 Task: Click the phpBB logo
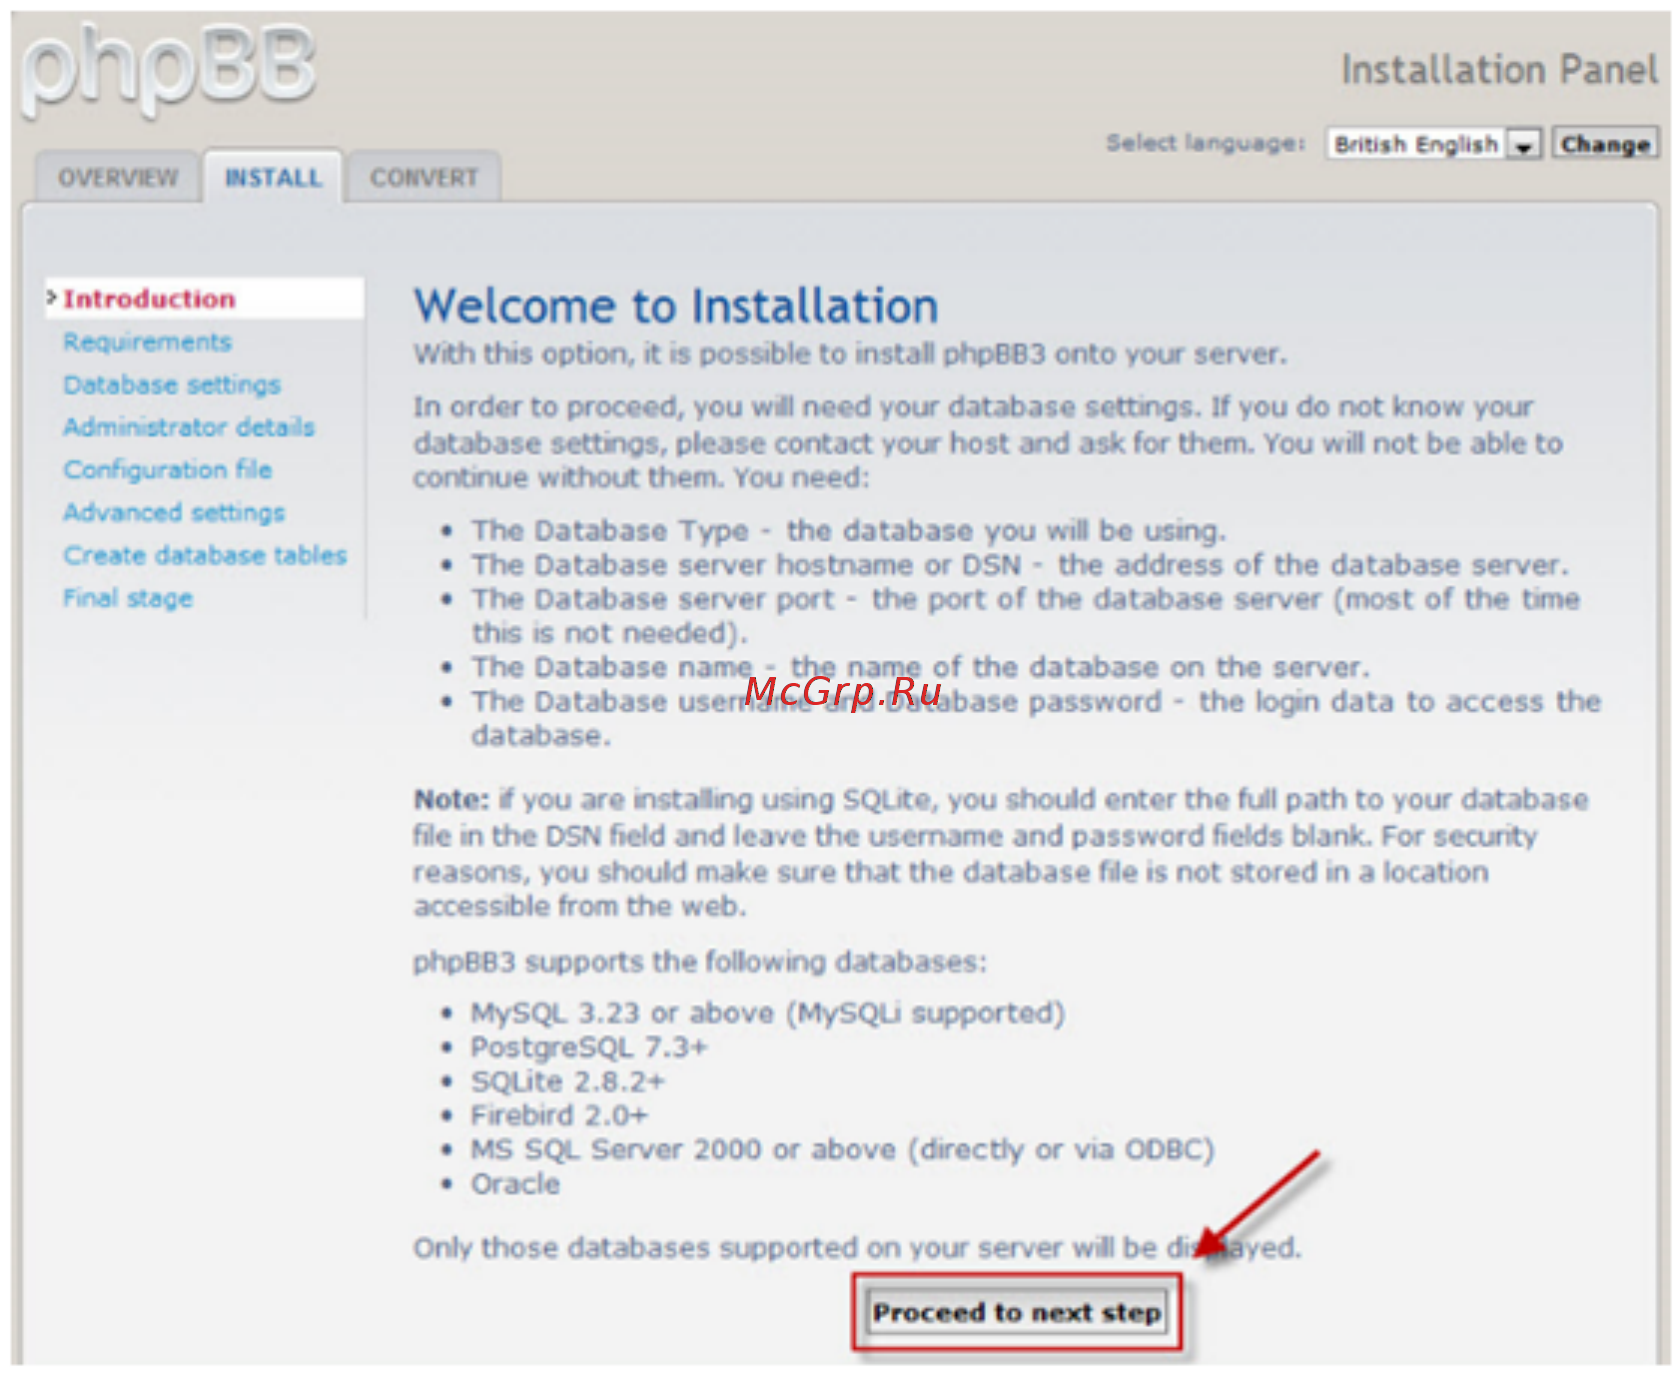(169, 71)
